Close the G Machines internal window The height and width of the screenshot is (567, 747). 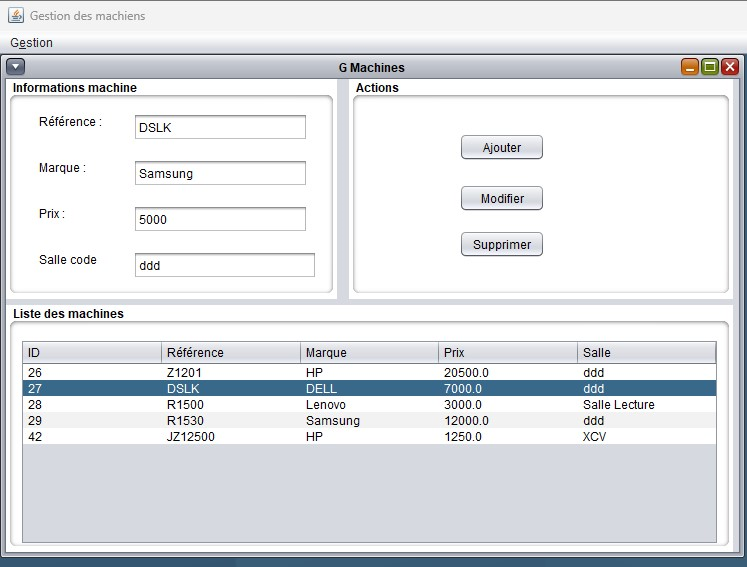(729, 67)
